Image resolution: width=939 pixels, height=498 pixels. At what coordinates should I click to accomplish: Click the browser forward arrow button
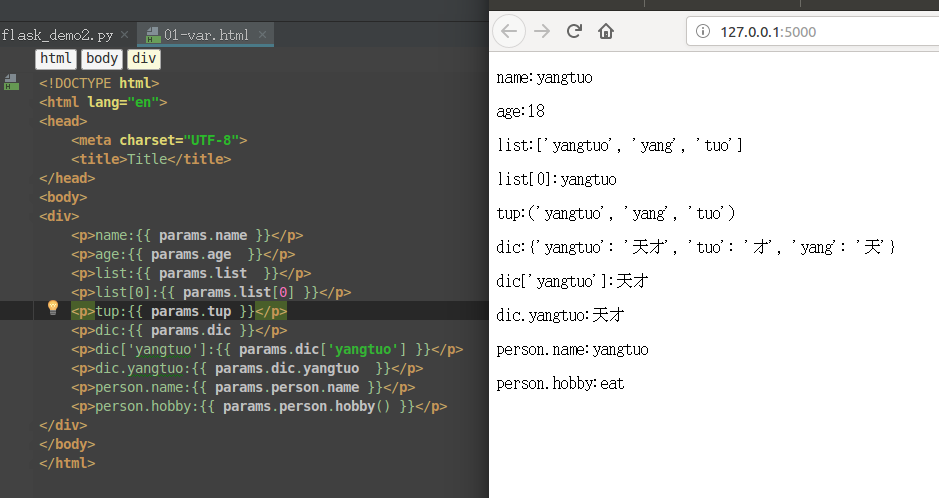(542, 31)
